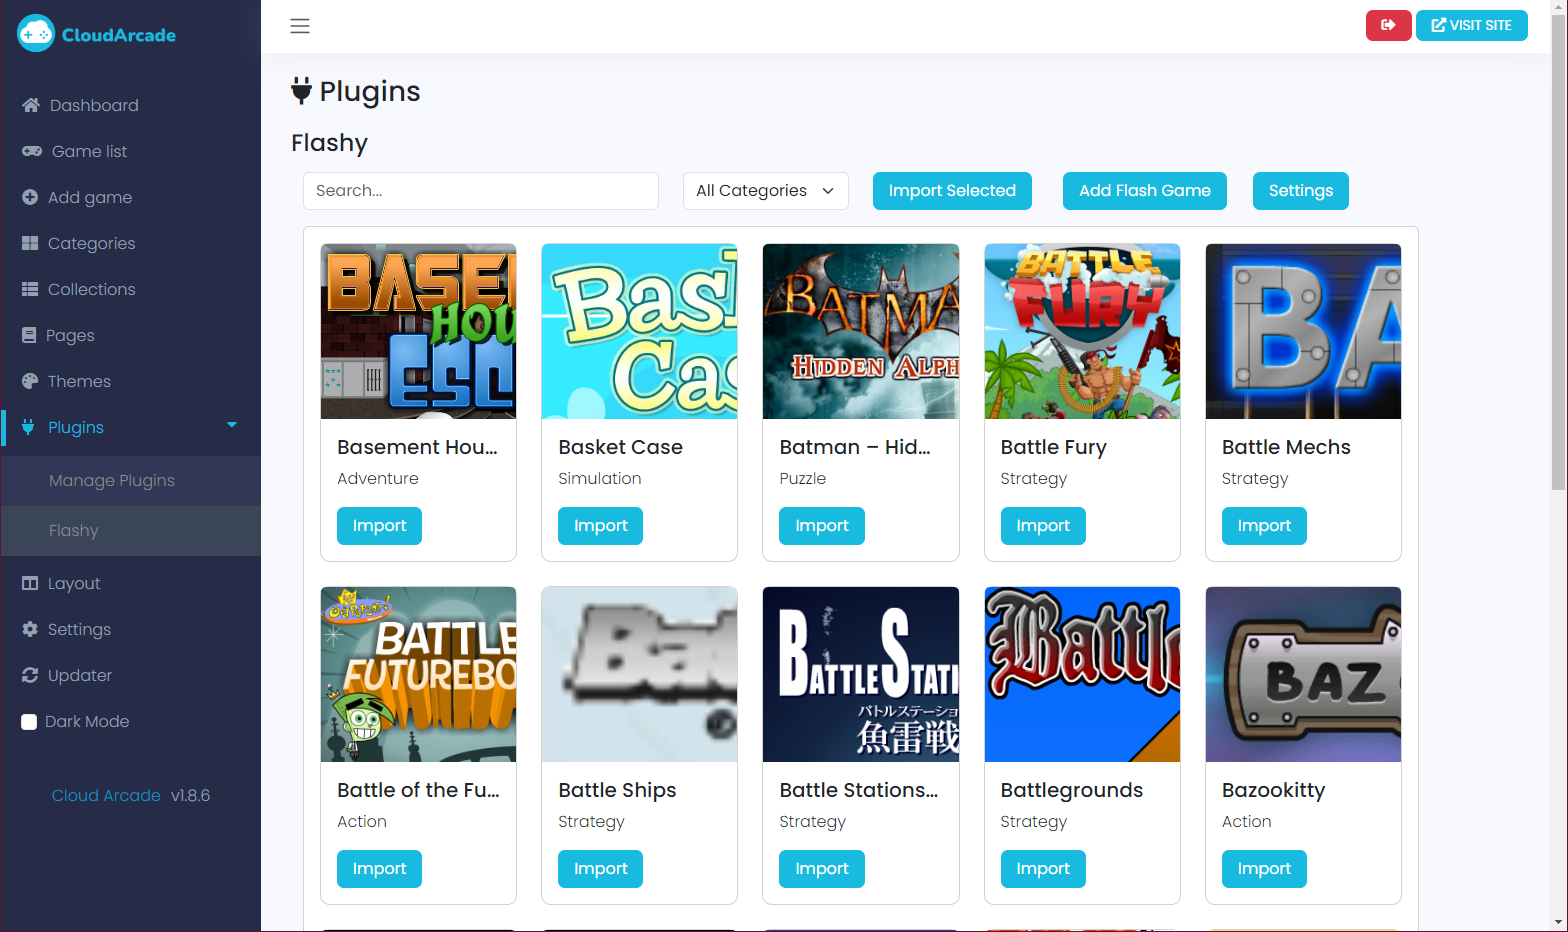
Task: Select the Bazookitty thumbnail
Action: point(1303,674)
